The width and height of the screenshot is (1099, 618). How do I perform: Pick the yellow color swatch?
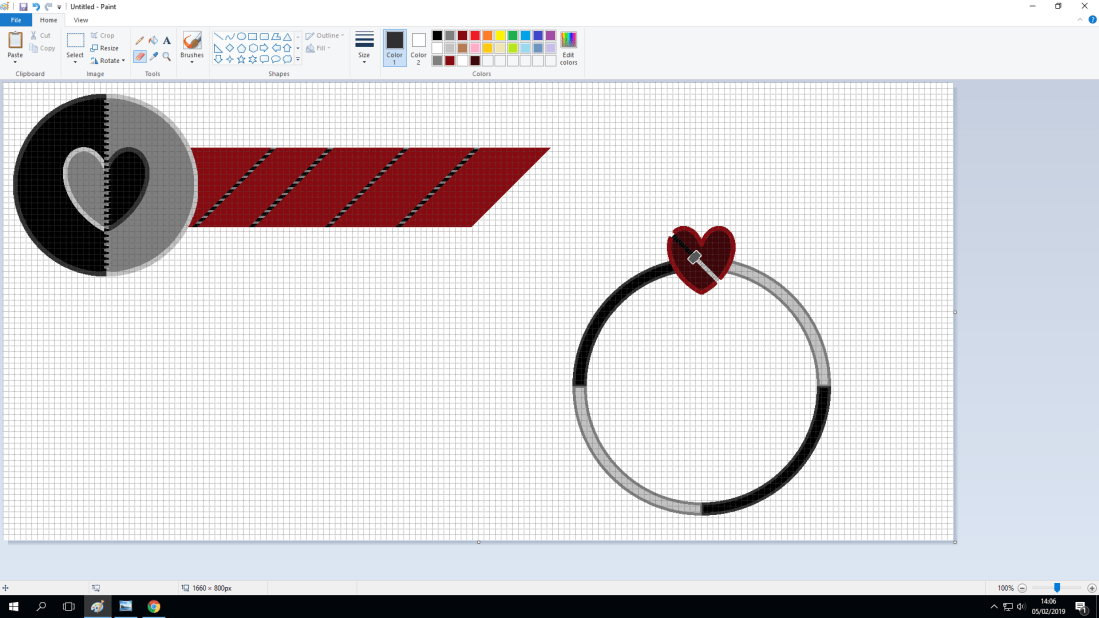(500, 36)
